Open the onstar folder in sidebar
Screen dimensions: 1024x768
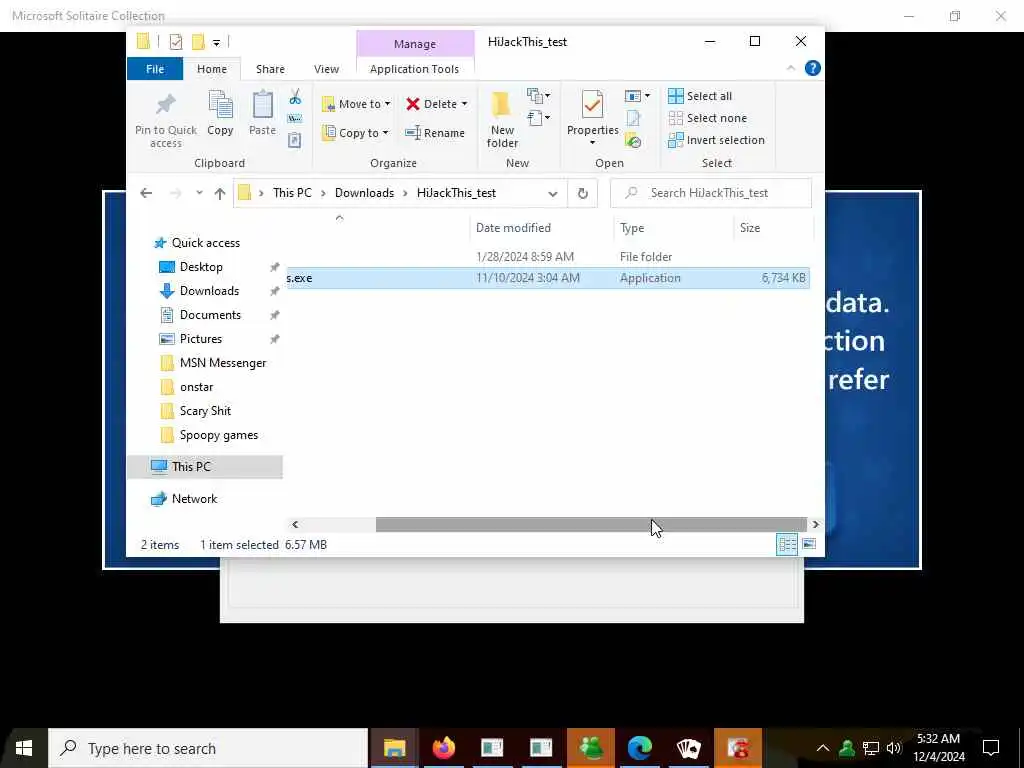[196, 387]
